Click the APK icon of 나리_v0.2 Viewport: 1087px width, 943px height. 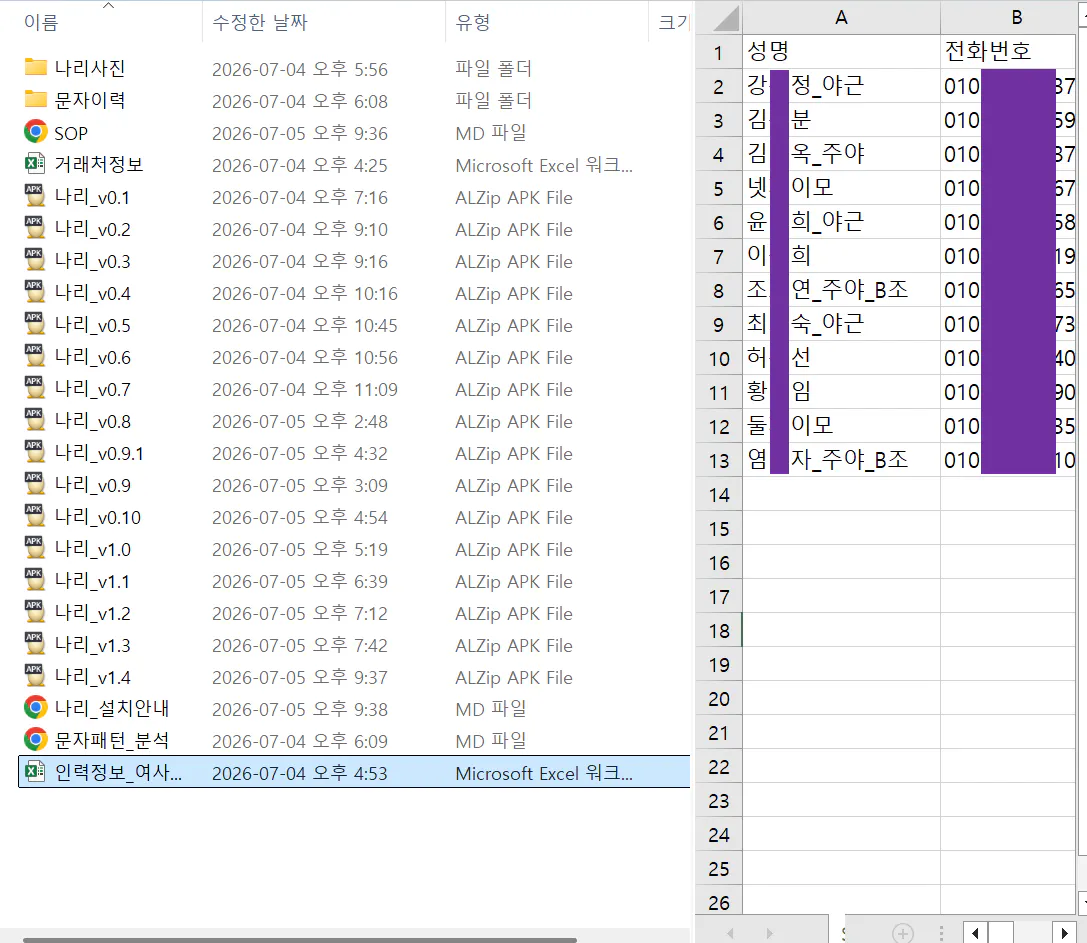tap(35, 227)
